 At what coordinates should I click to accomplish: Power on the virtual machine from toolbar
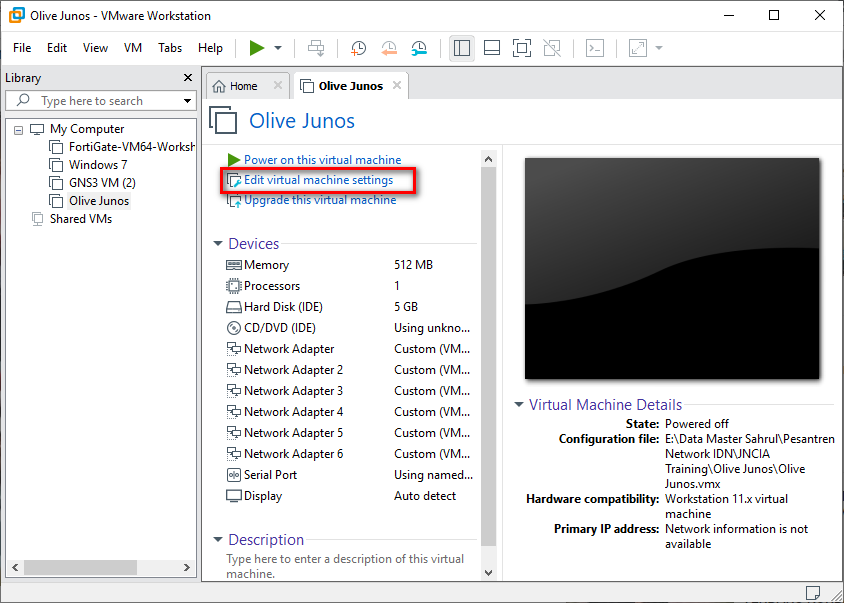(x=256, y=47)
